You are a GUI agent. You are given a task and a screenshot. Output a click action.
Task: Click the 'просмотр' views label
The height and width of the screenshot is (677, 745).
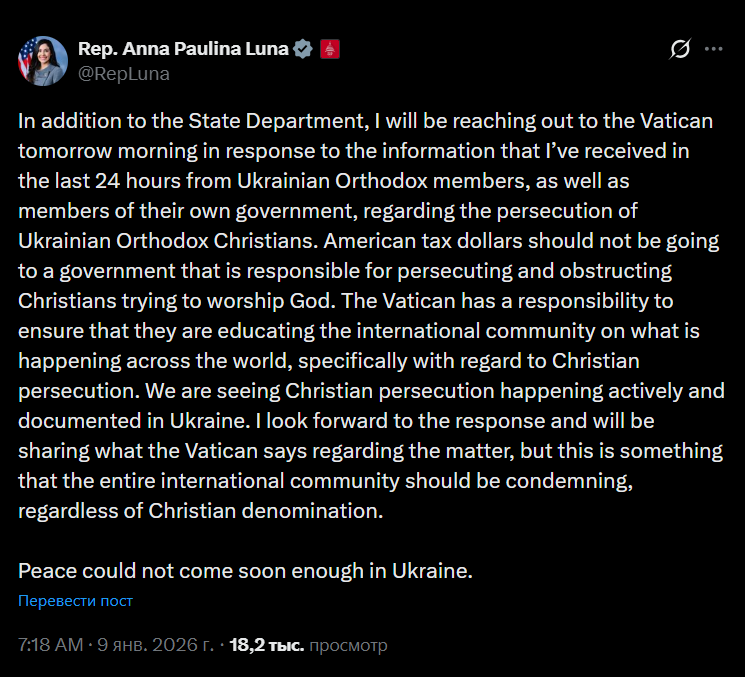(x=348, y=645)
